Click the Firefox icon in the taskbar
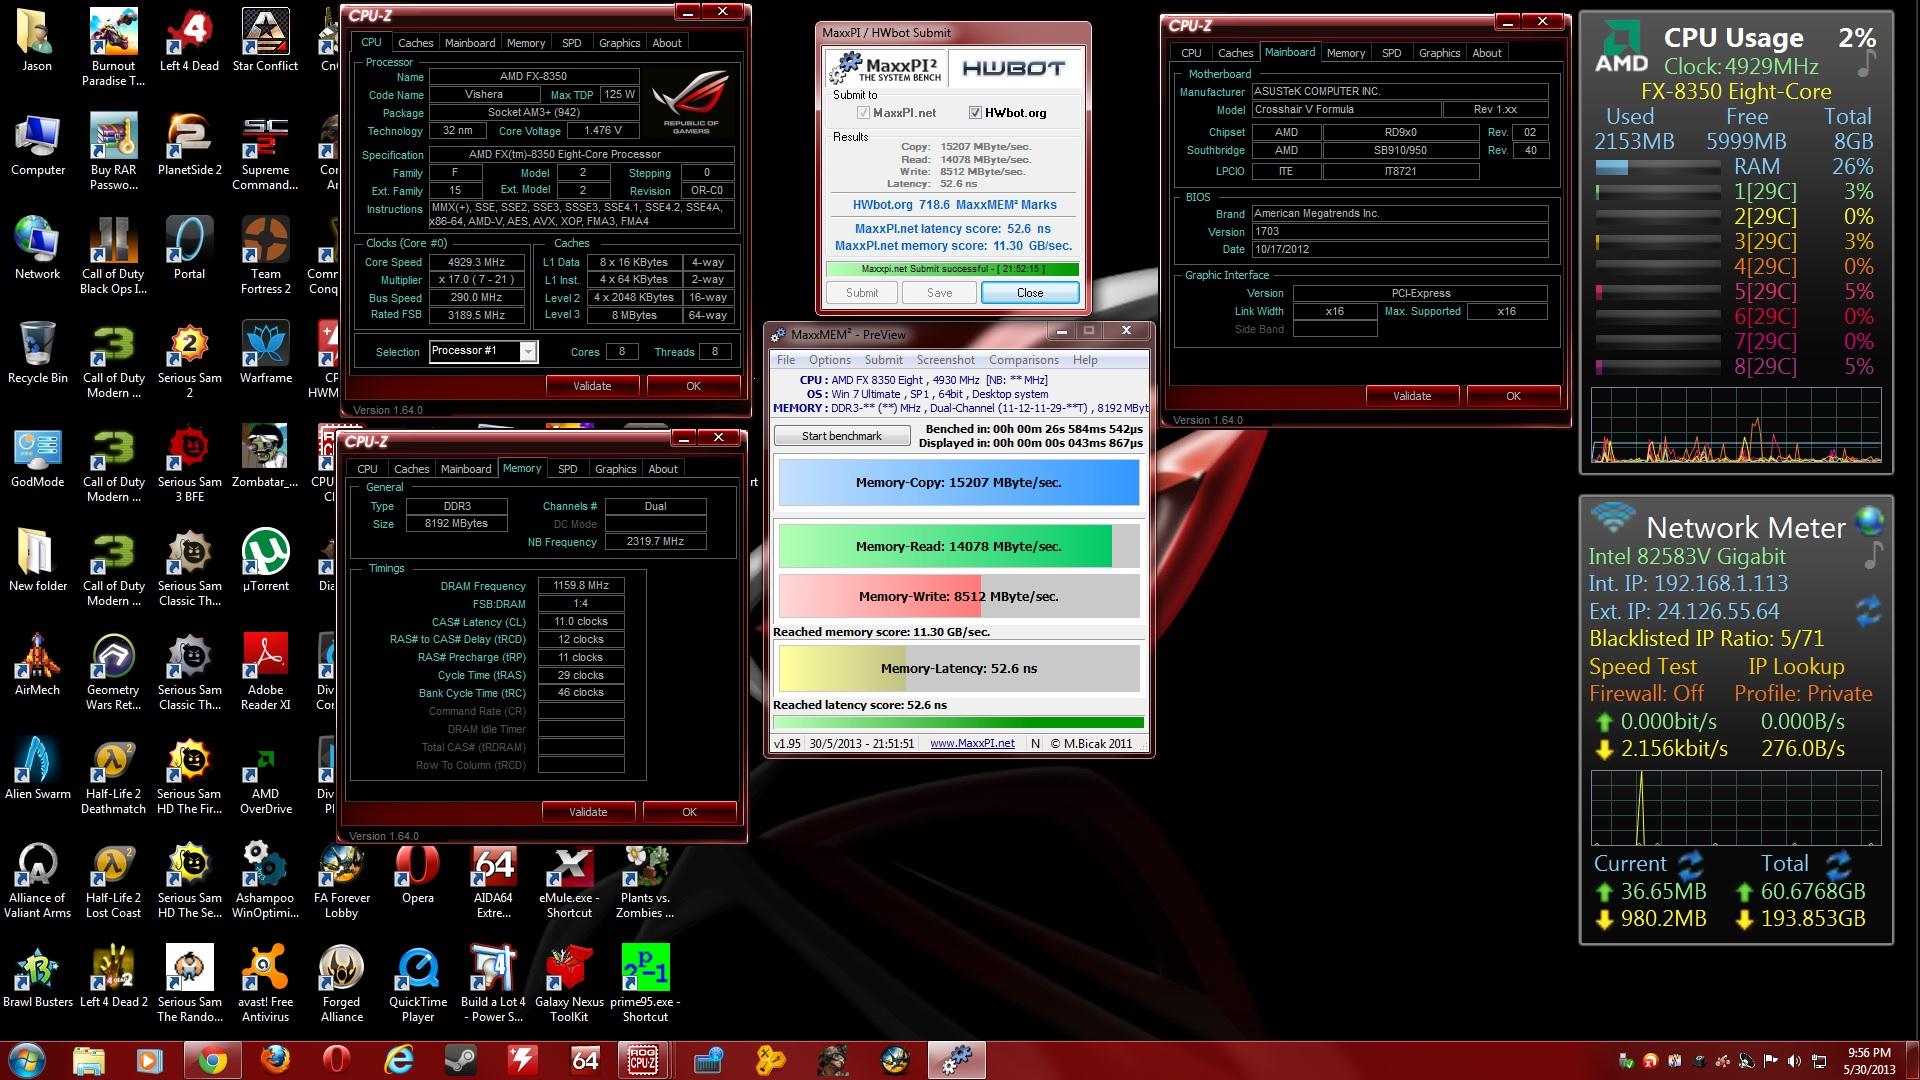1920x1080 pixels. 275,1060
